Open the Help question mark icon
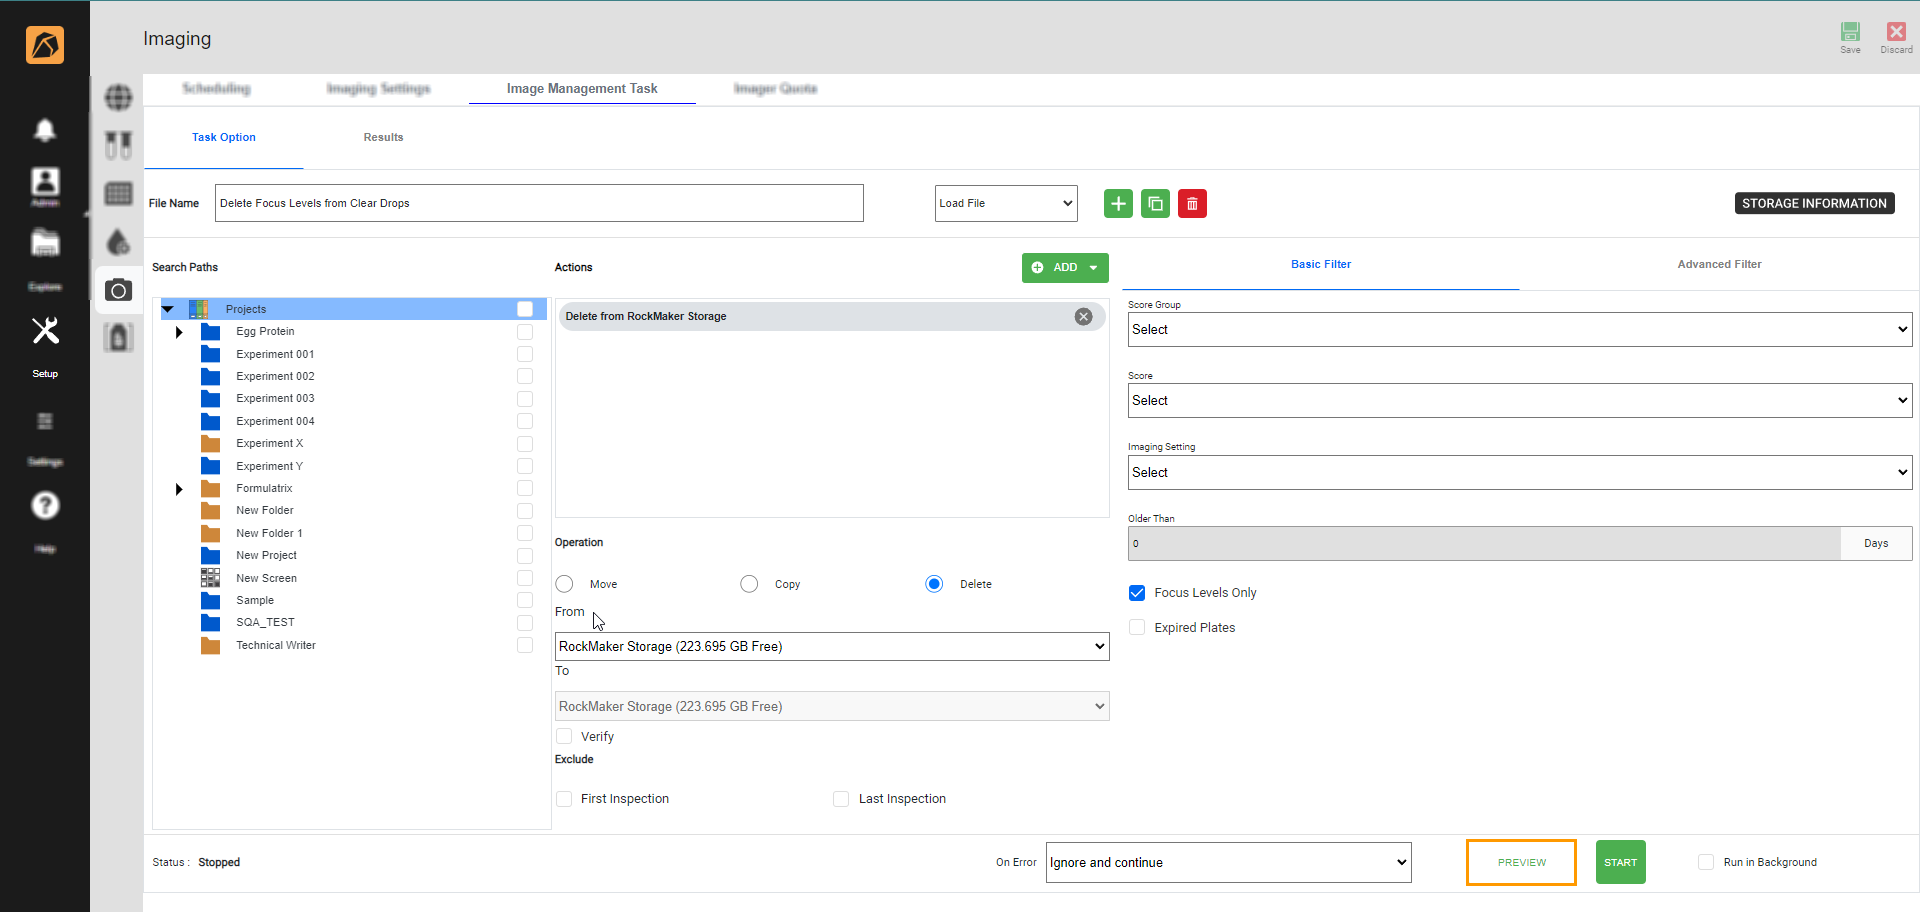 [x=45, y=505]
